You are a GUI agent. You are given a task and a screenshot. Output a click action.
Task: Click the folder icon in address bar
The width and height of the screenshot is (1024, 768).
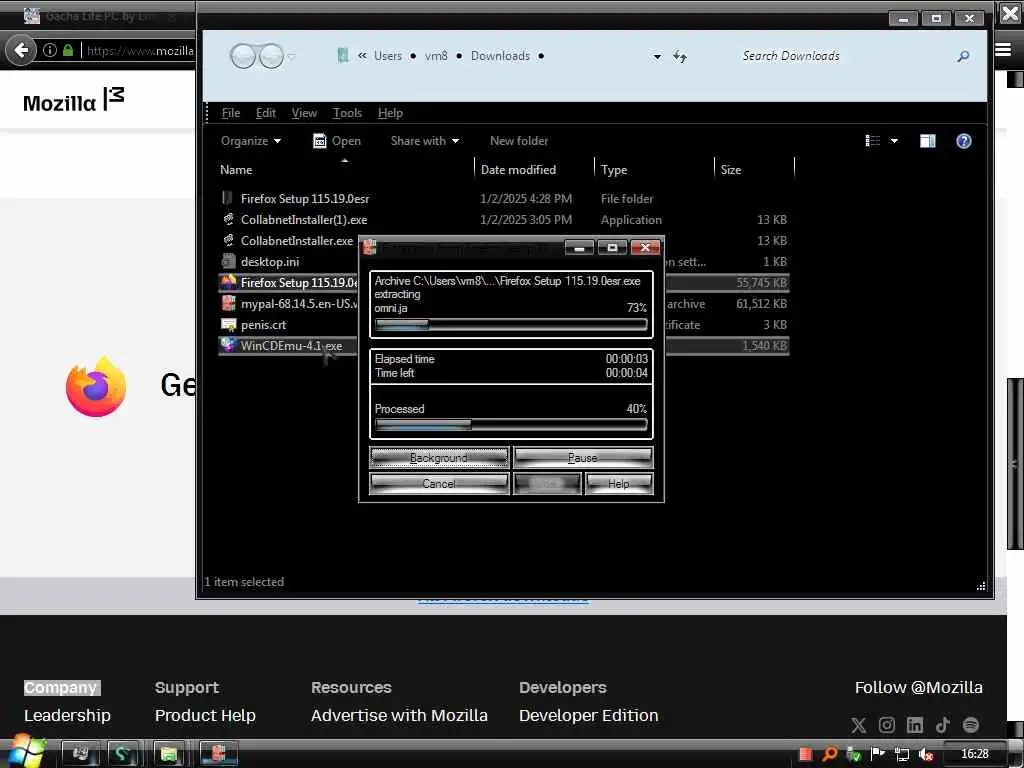343,56
